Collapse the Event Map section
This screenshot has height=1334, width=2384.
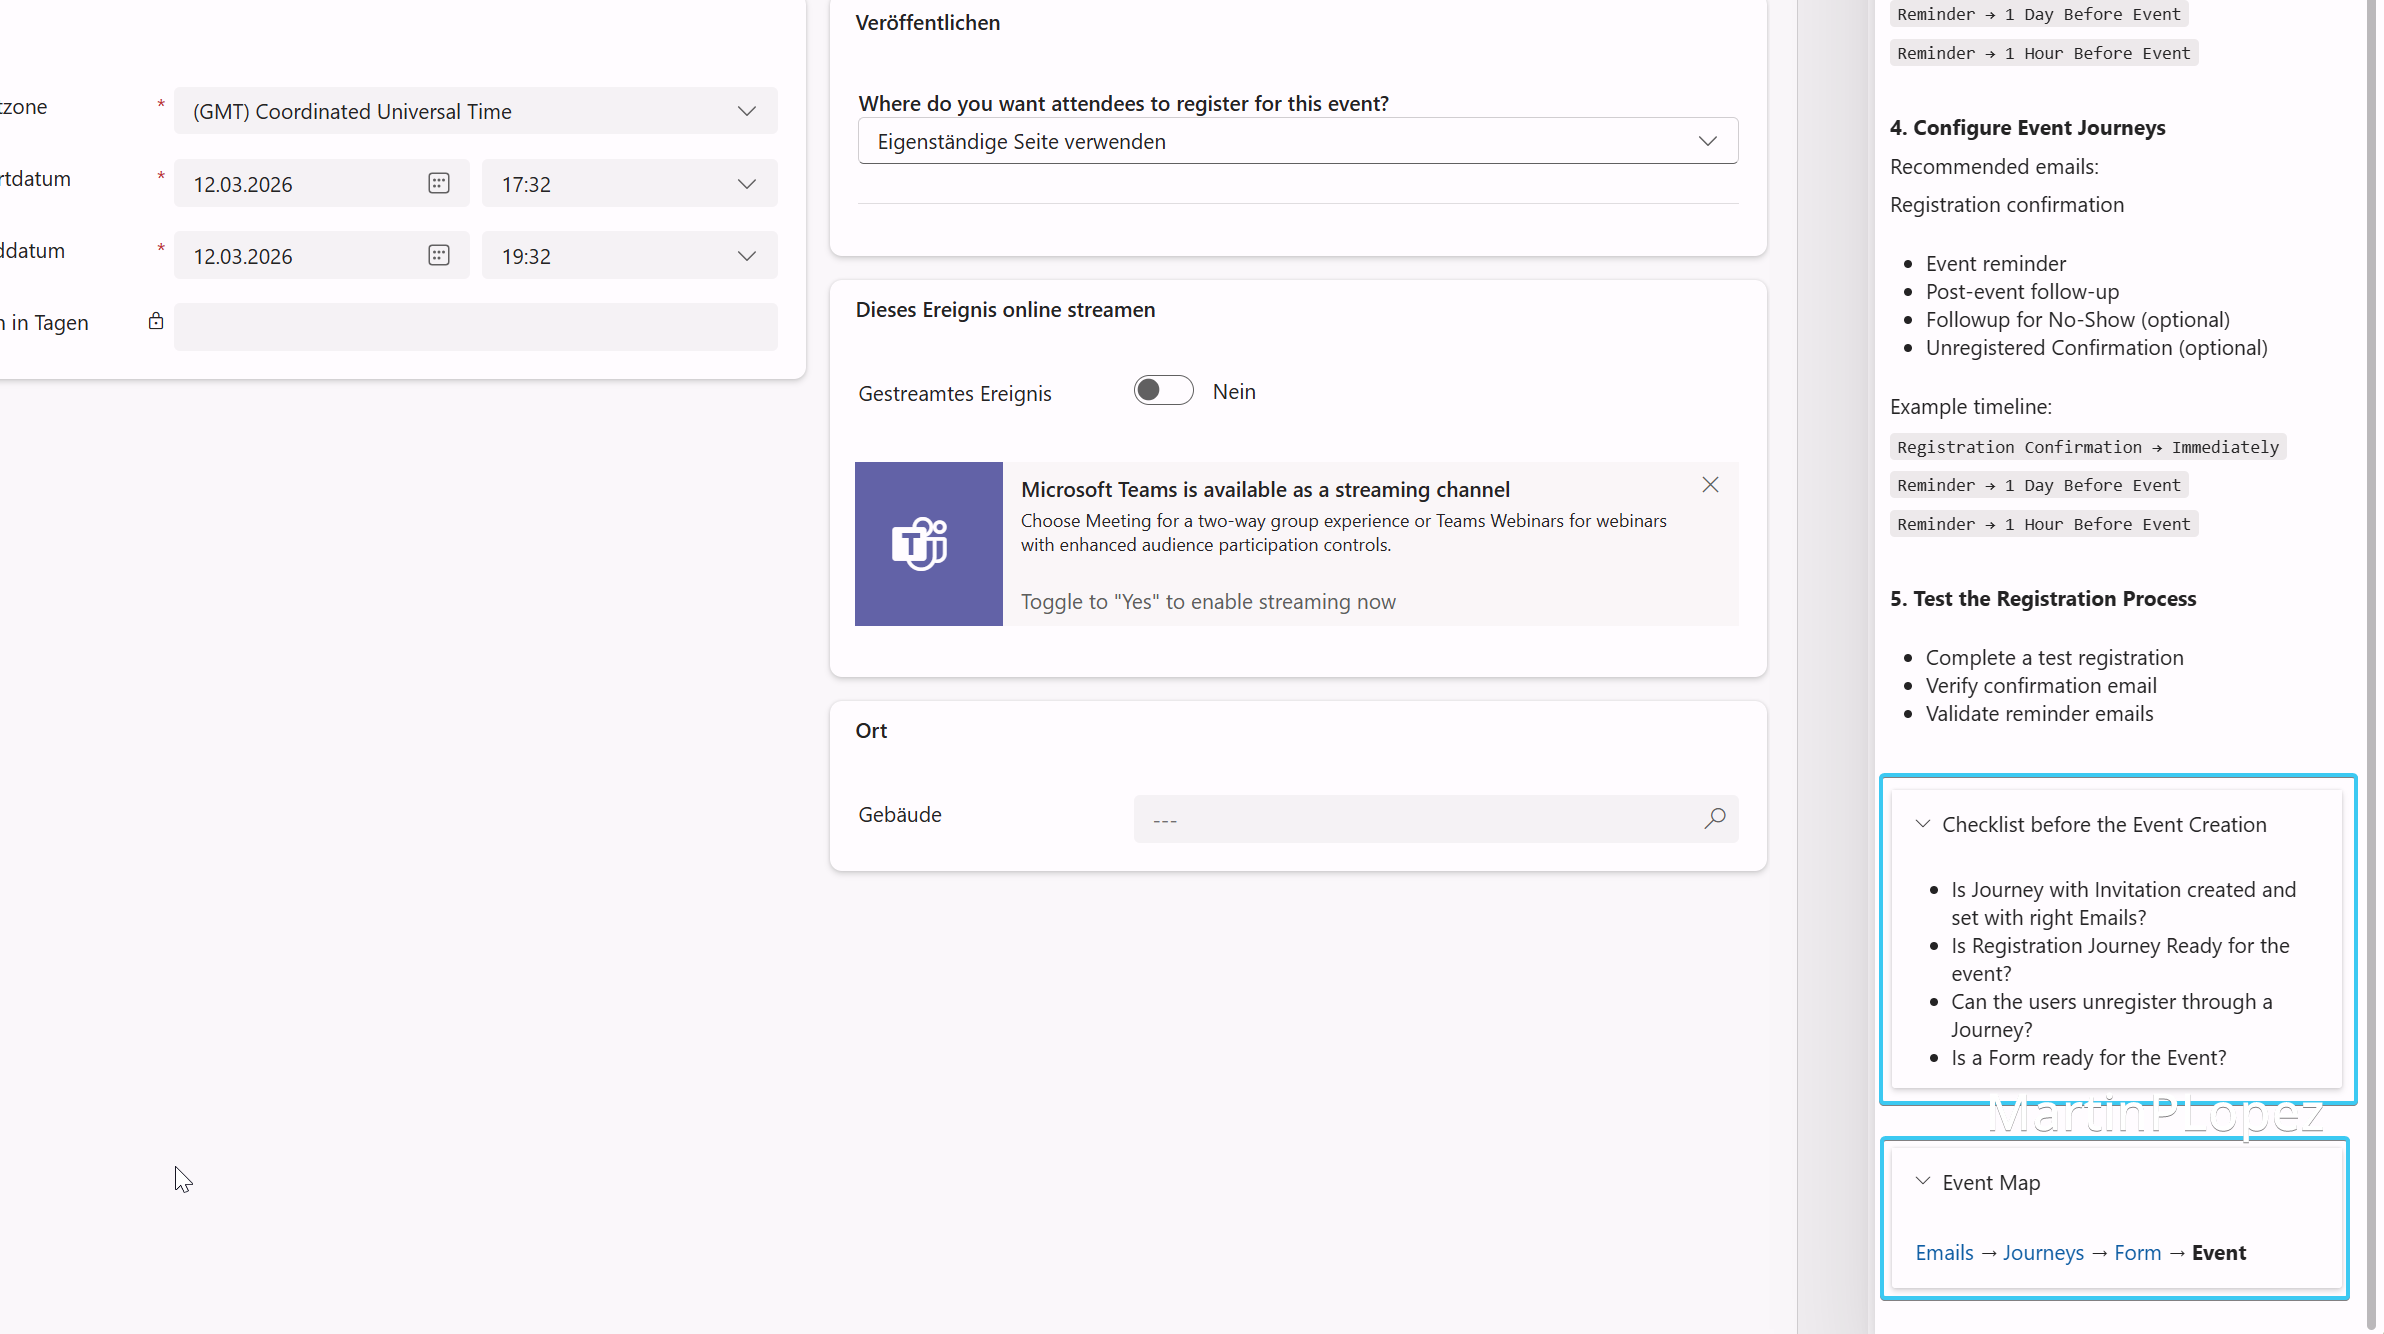[1922, 1181]
